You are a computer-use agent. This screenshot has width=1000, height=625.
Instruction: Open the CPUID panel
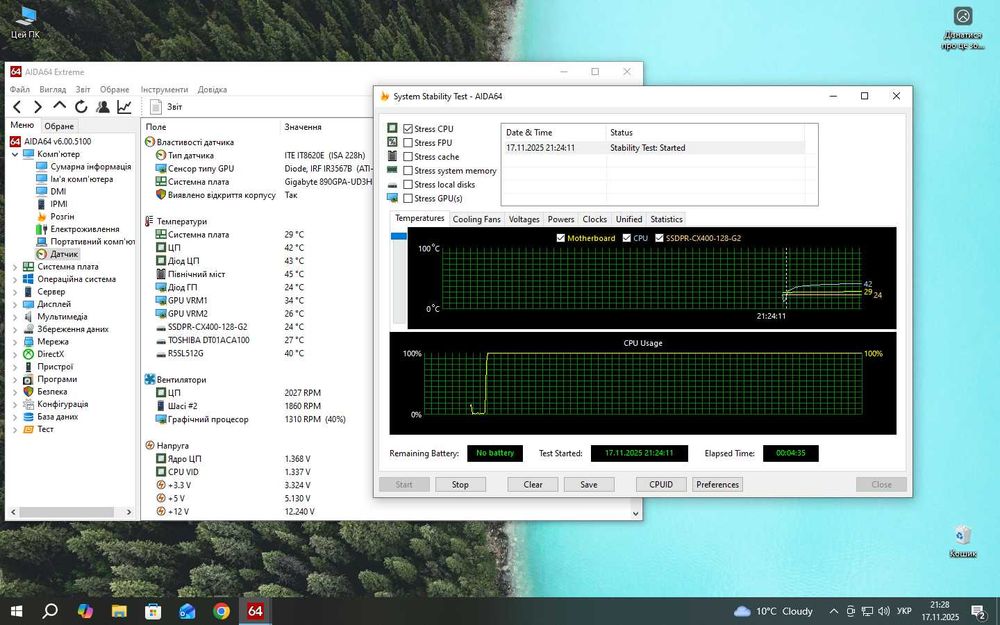(661, 485)
